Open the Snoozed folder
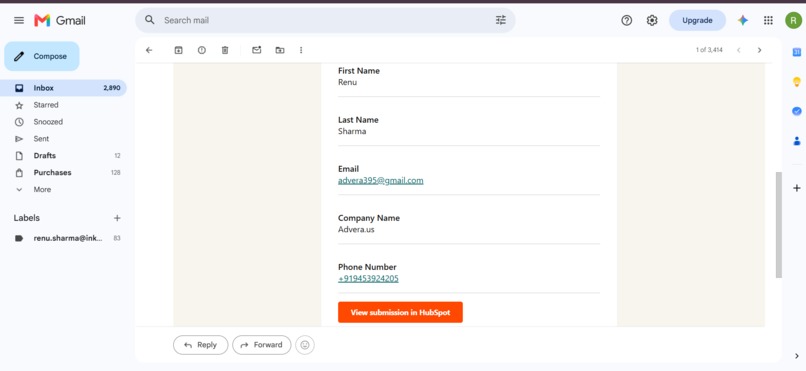 [64, 122]
